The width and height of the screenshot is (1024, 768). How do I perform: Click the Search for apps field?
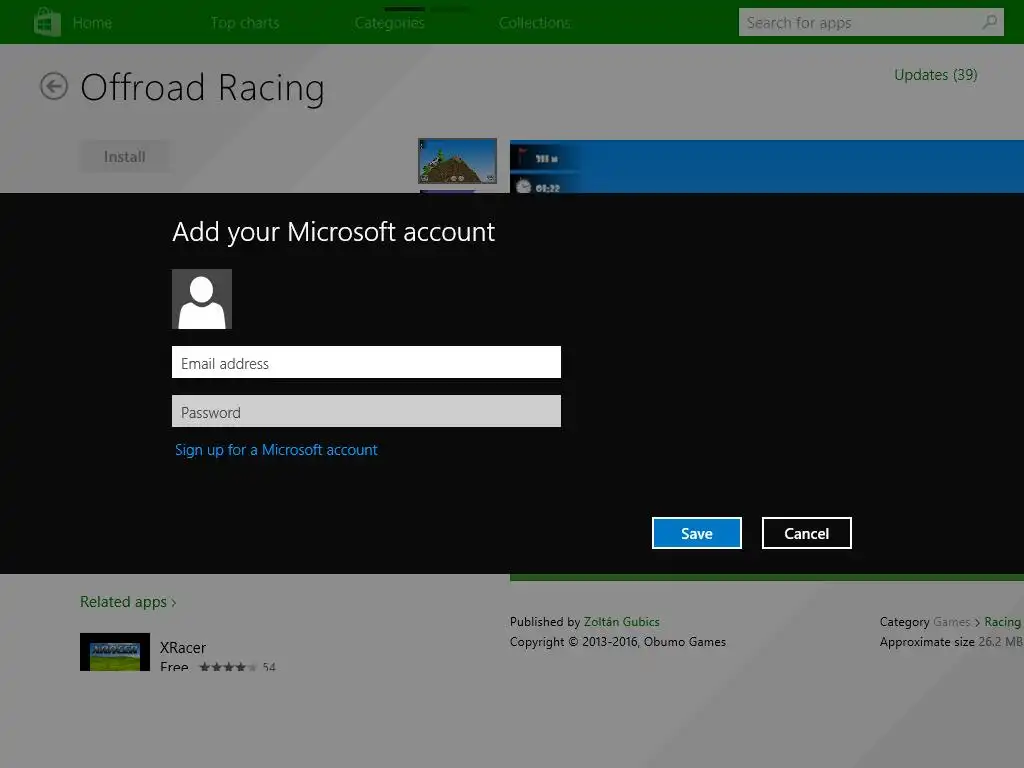click(871, 22)
